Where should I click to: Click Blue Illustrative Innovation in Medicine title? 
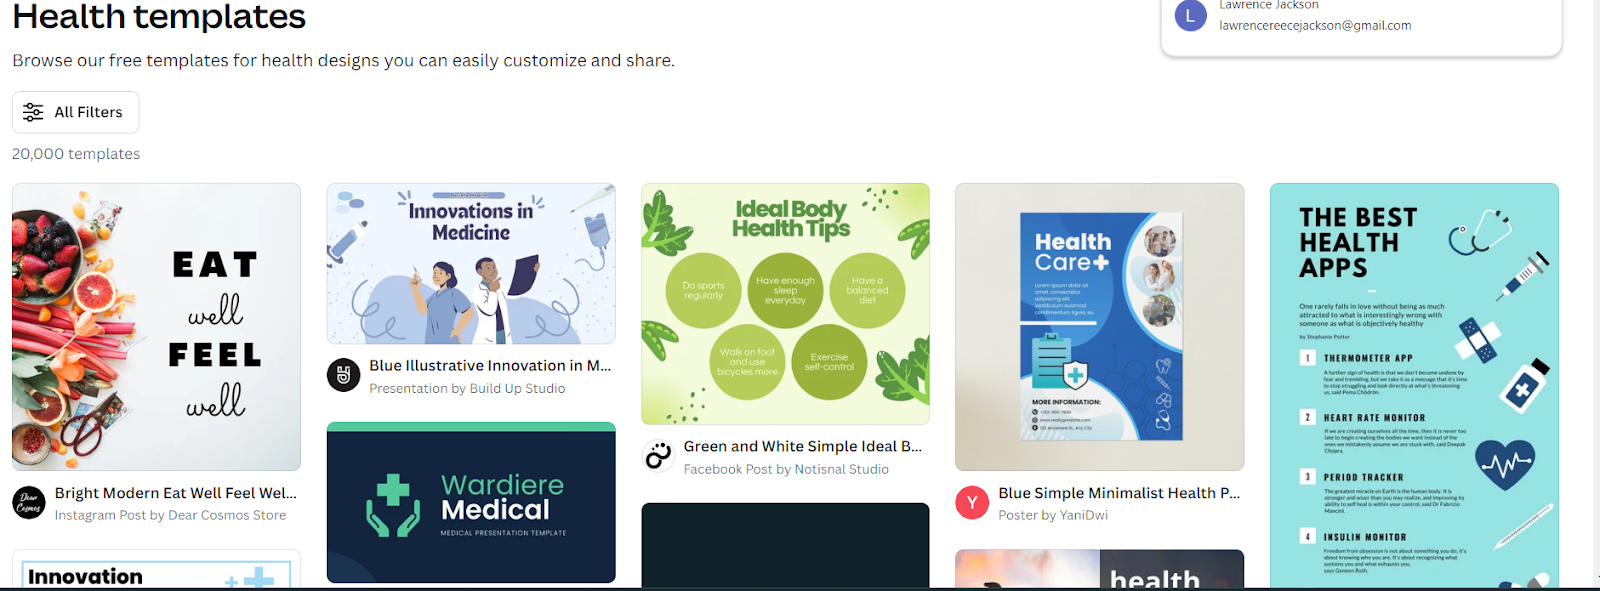[490, 366]
